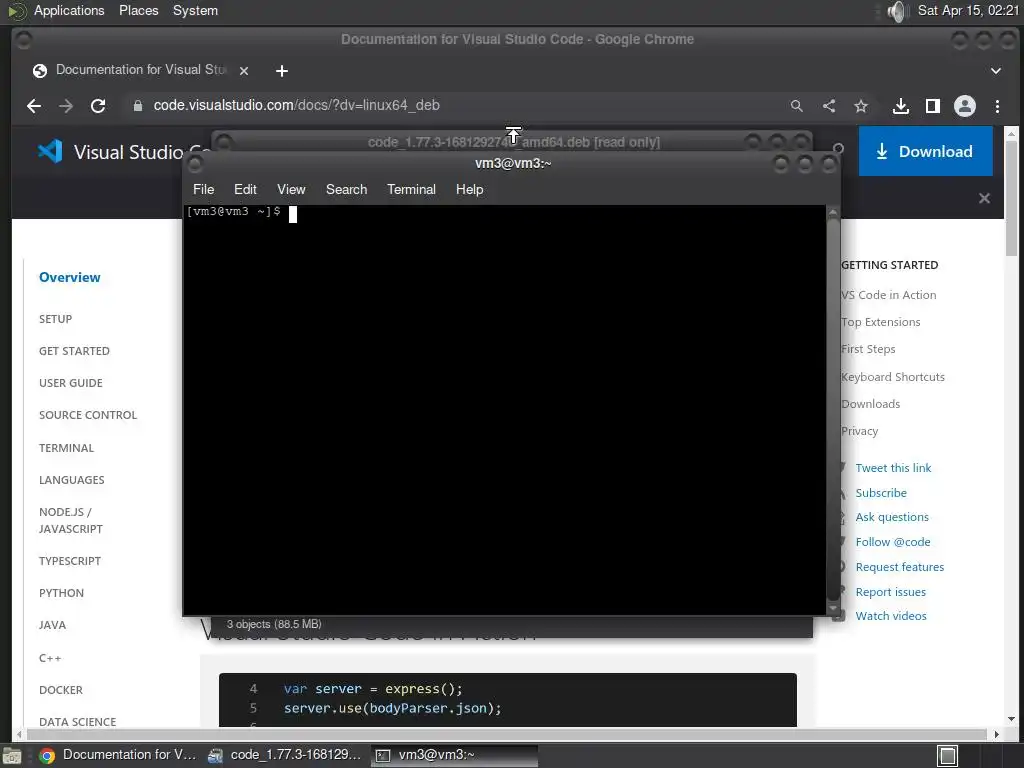This screenshot has width=1024, height=768.
Task: Select Overview in the docs sidebar
Action: 70,278
